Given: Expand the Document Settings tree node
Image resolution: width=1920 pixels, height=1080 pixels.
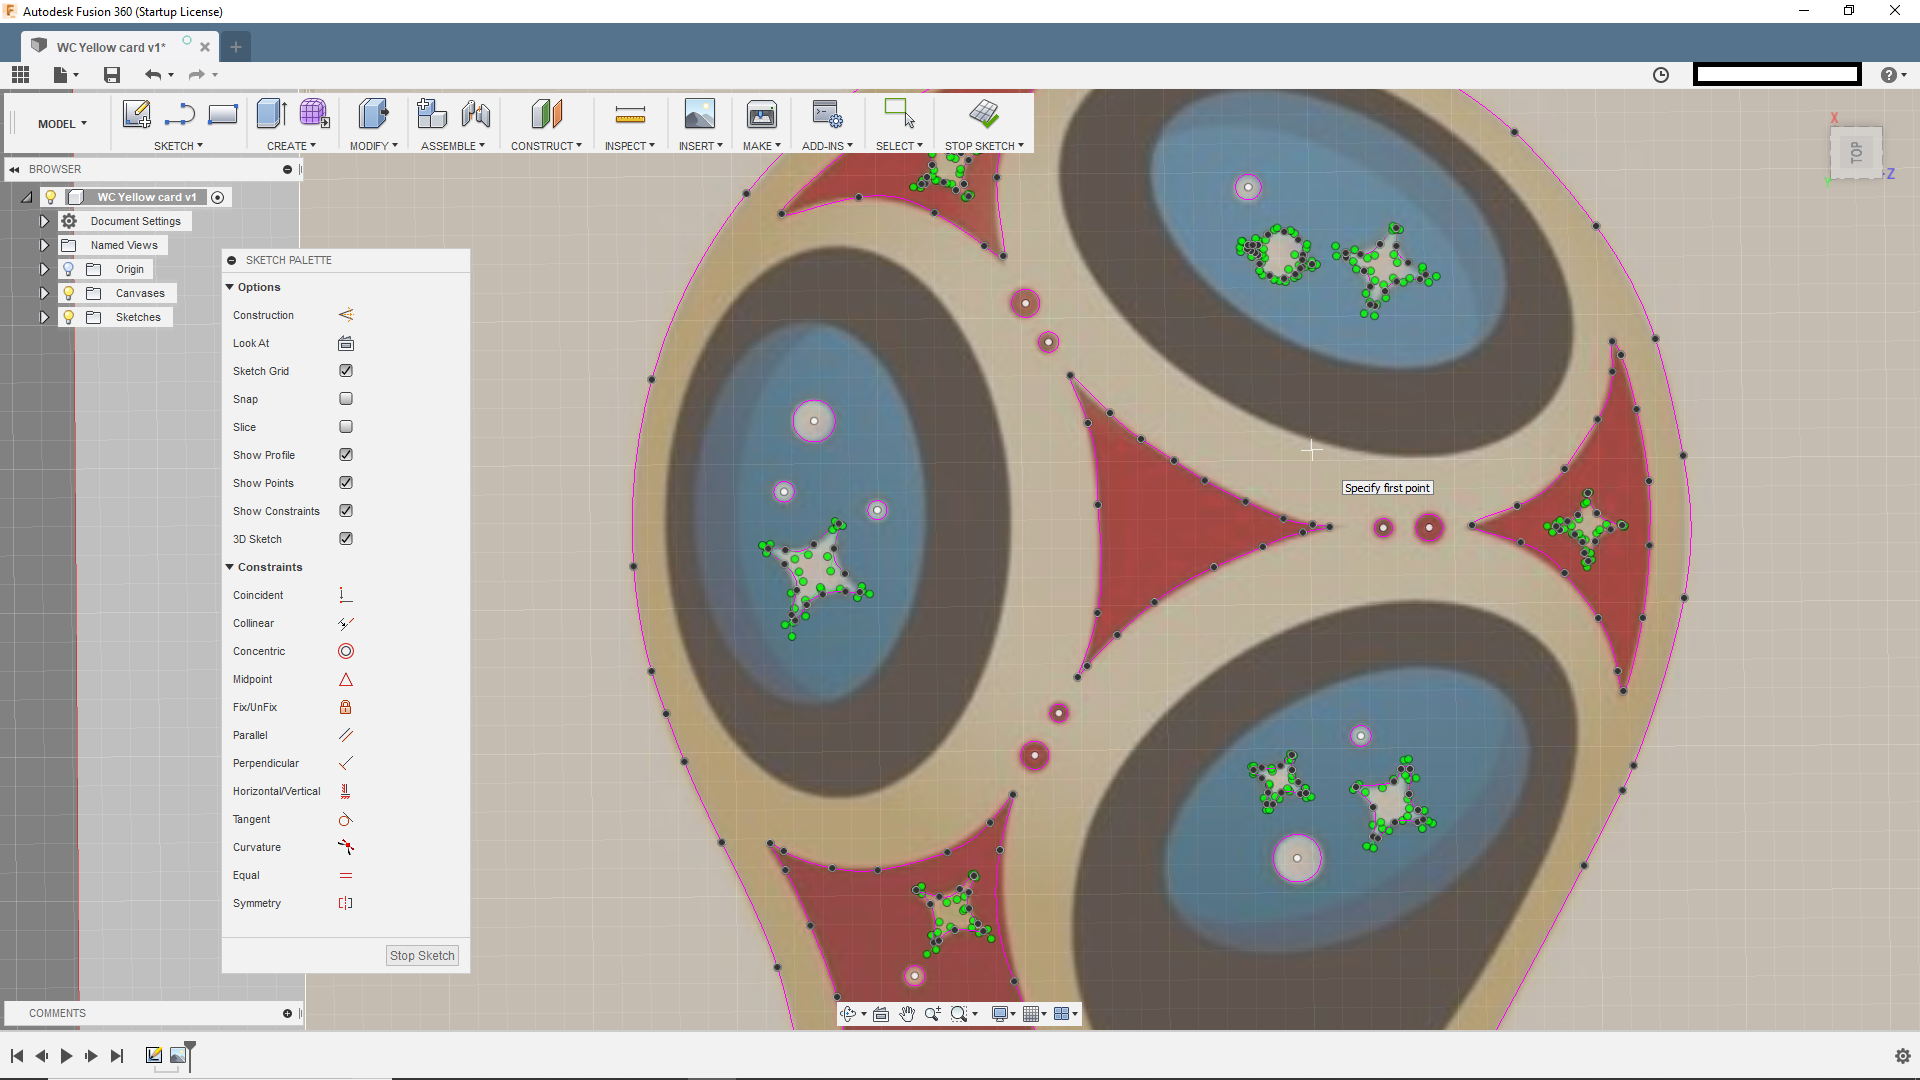Looking at the screenshot, I should (44, 221).
